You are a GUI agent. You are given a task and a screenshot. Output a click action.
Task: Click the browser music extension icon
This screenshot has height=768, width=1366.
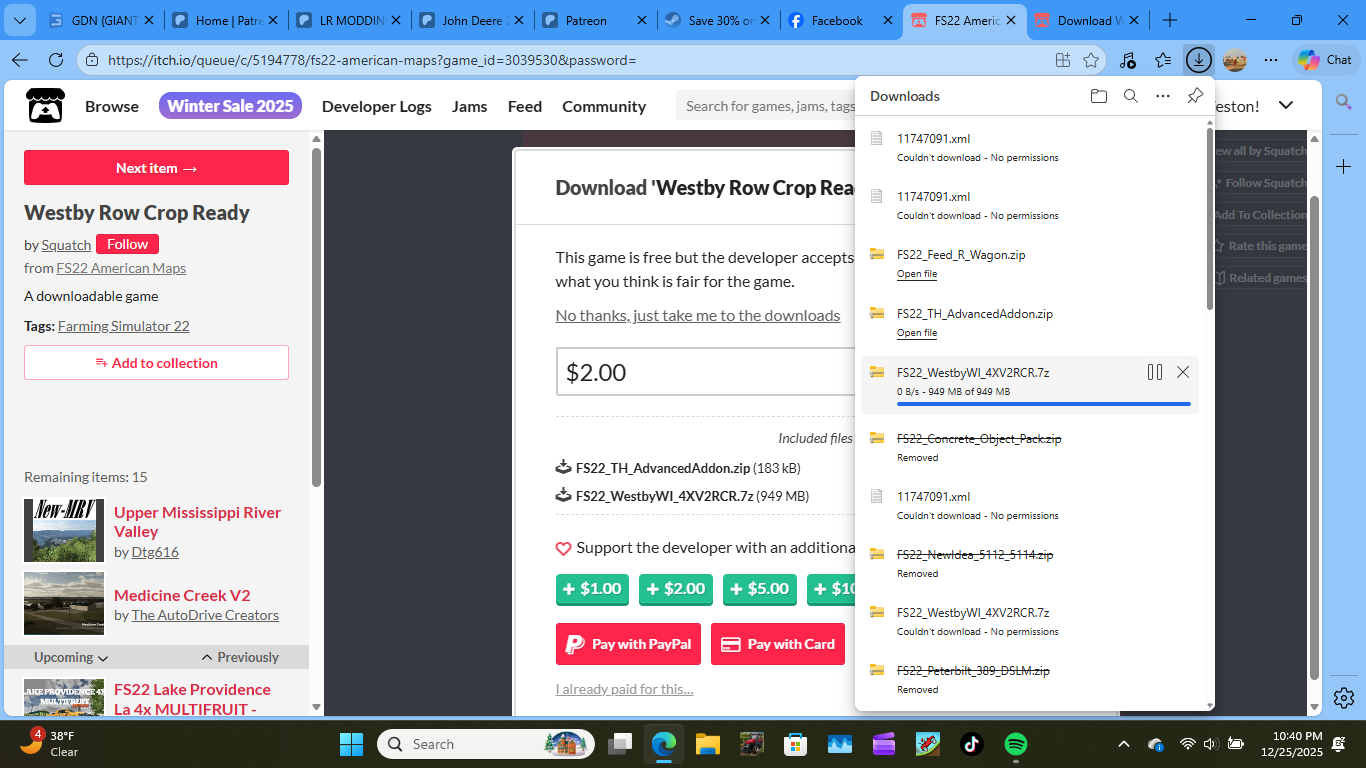point(1127,60)
